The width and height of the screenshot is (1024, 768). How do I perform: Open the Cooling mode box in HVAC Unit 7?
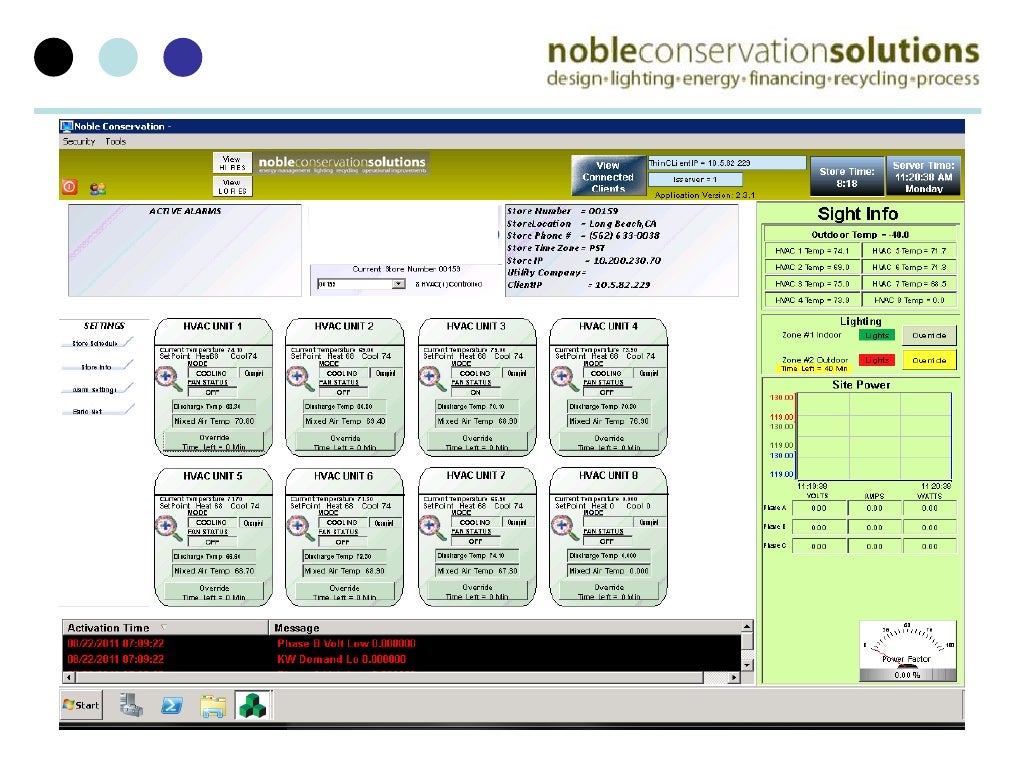(x=475, y=522)
